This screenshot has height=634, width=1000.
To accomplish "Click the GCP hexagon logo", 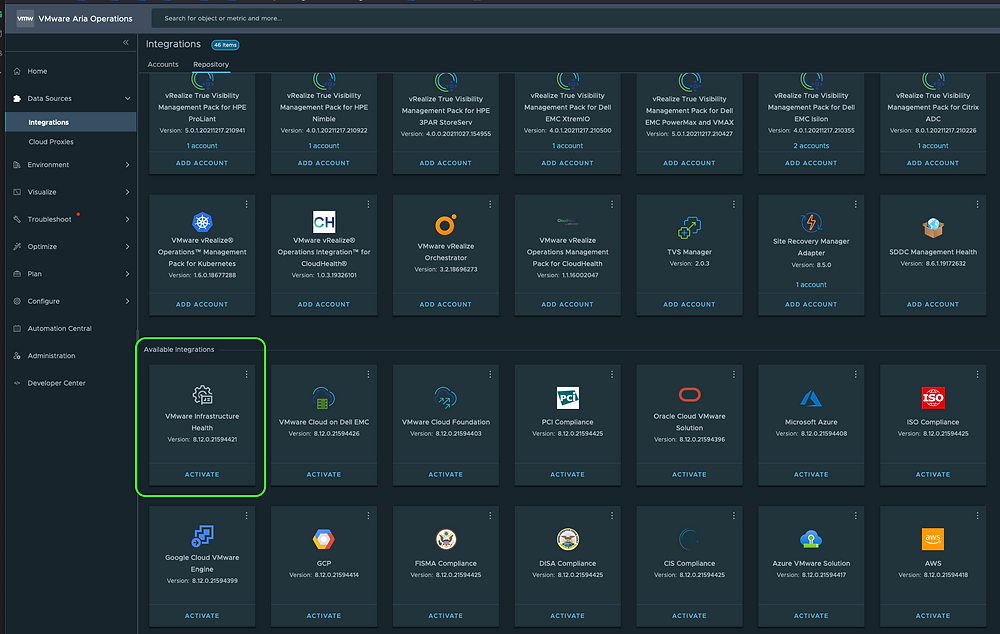I will (x=324, y=540).
